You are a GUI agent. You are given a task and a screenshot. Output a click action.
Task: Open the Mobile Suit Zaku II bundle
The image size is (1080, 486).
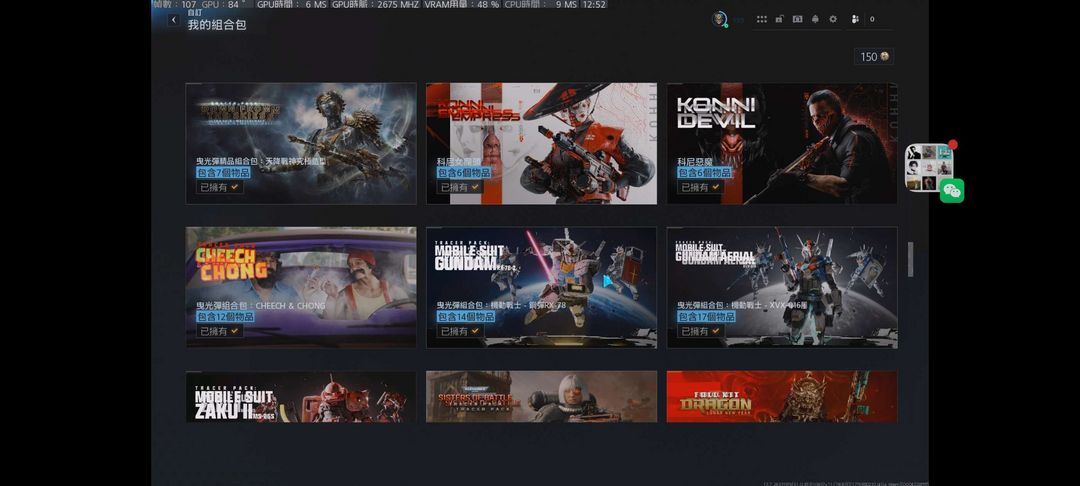(301, 397)
